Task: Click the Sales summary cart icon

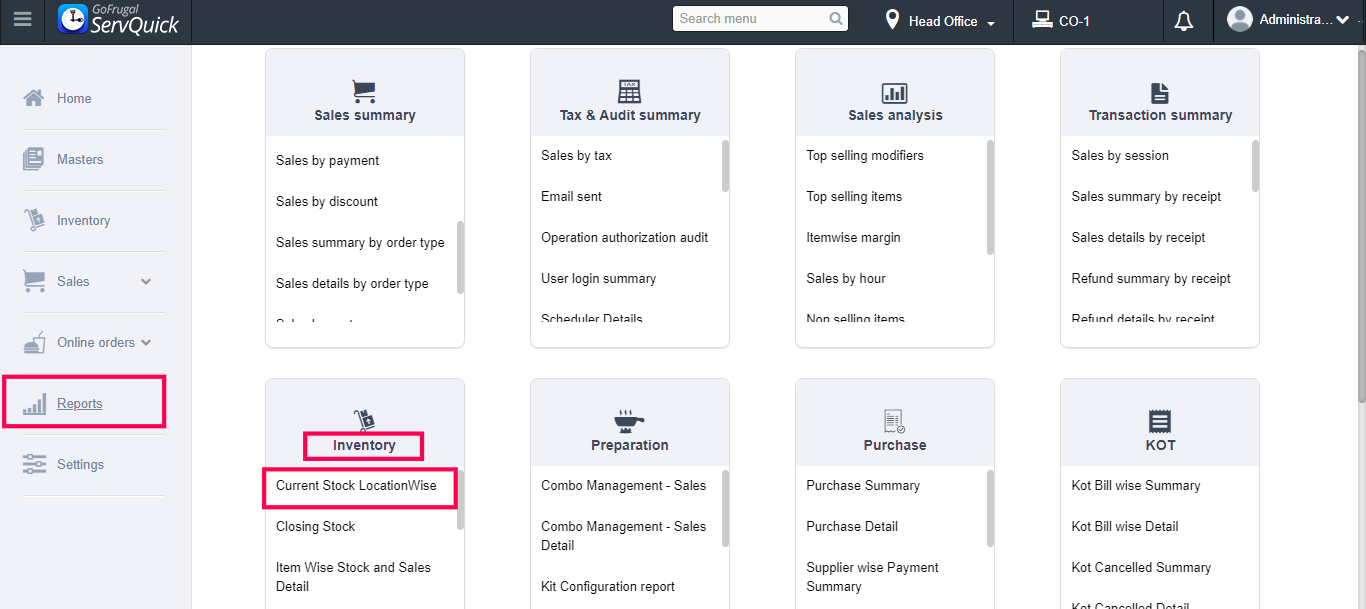Action: 364,92
